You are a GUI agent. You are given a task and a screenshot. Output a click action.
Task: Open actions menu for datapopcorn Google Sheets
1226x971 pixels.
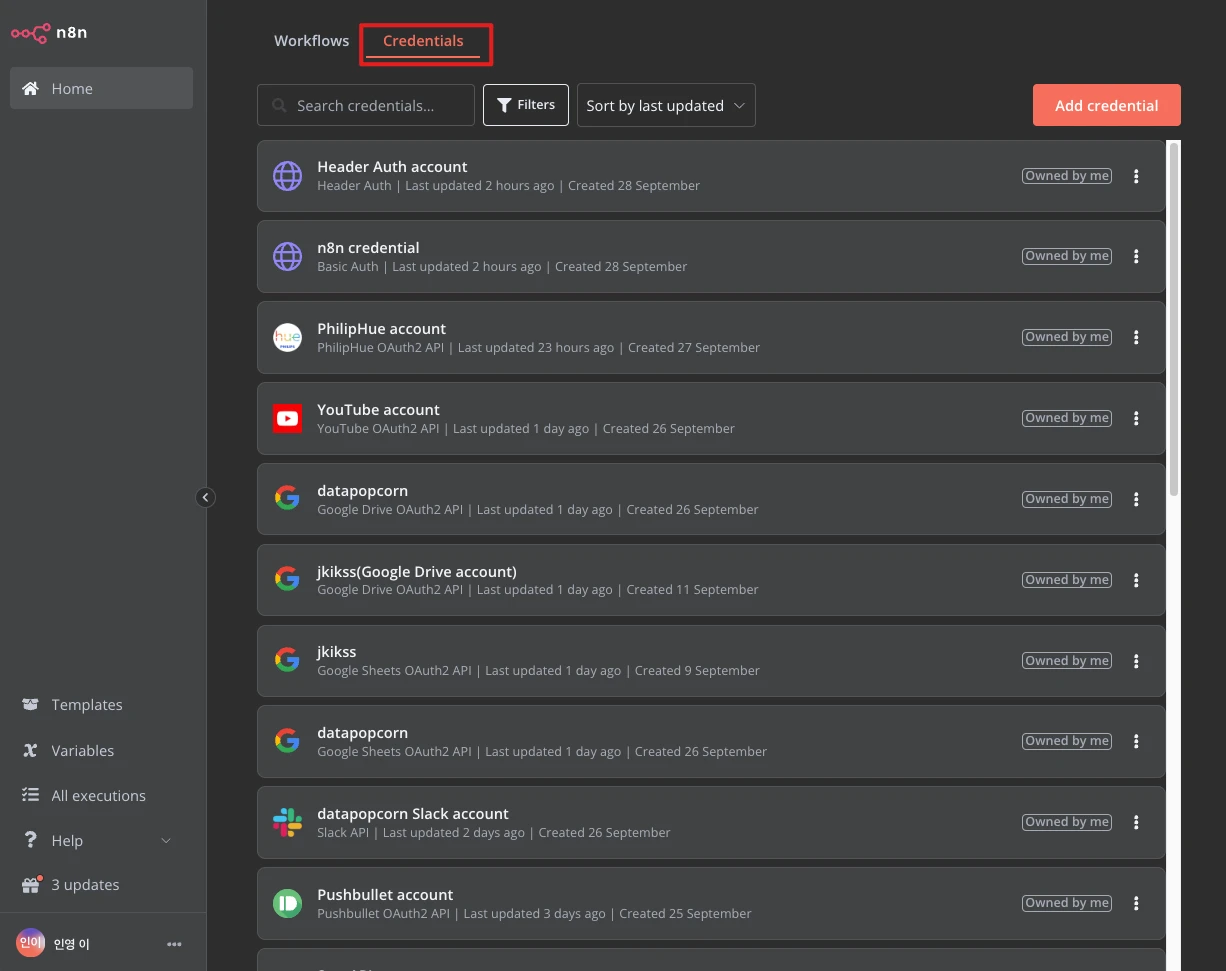click(x=1136, y=741)
